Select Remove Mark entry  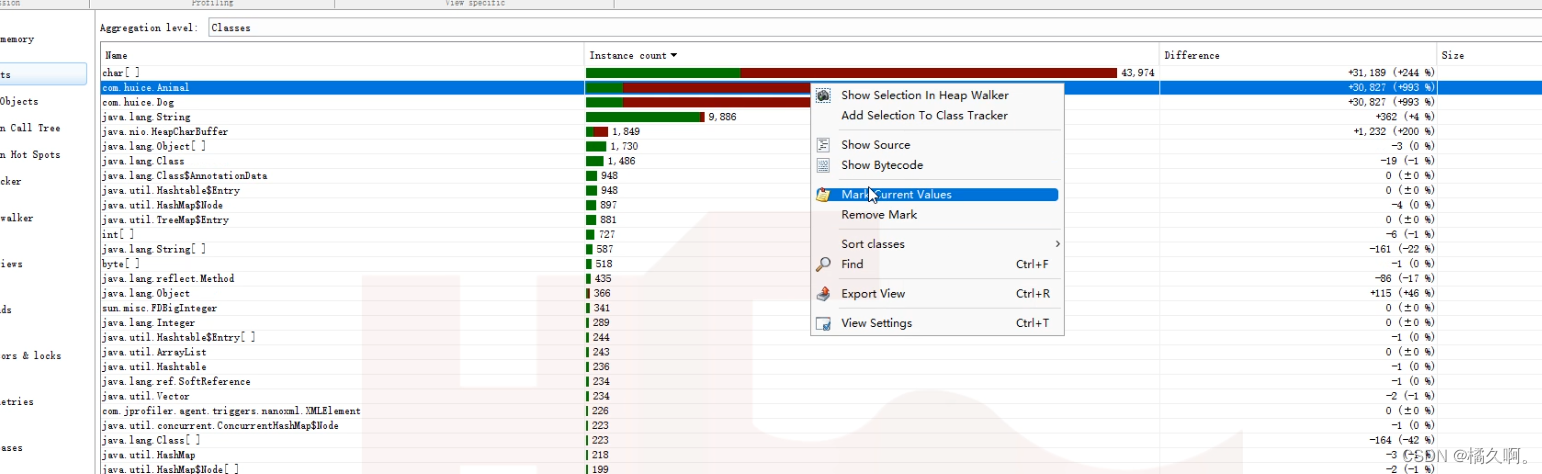[879, 215]
